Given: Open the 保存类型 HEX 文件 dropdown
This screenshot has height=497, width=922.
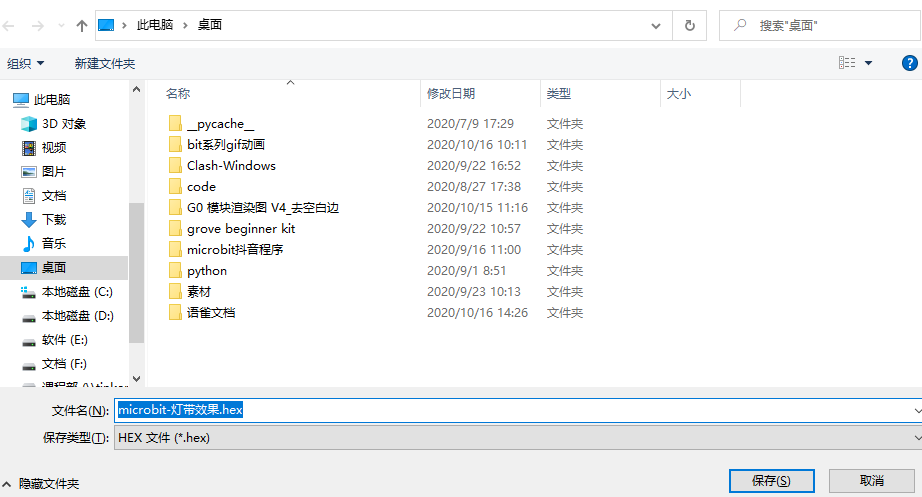Looking at the screenshot, I should (x=517, y=438).
